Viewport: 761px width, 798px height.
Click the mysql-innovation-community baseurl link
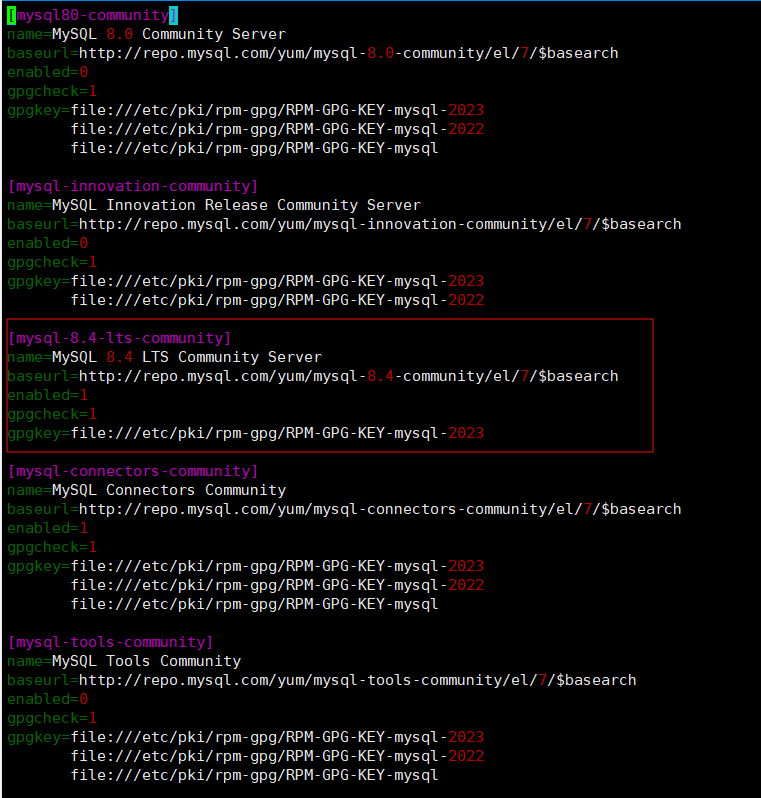[x=380, y=224]
